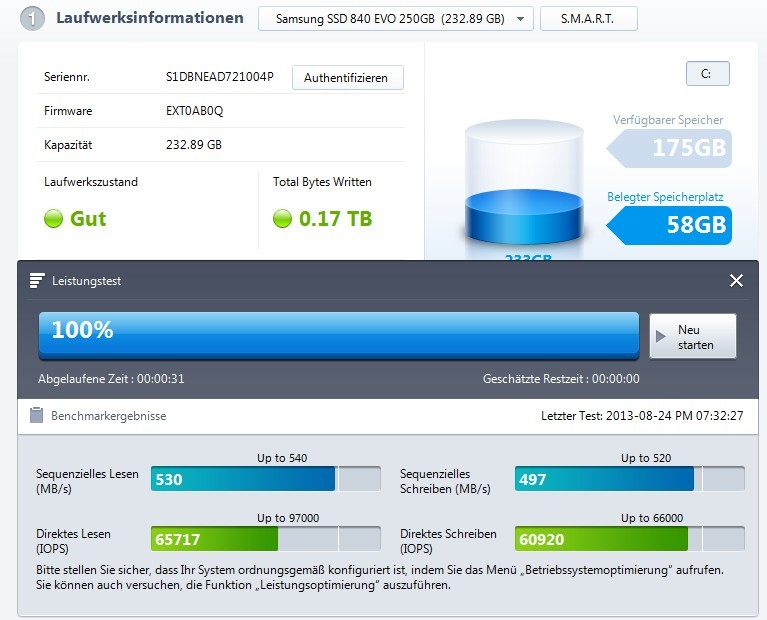Click the Total Bytes Written label
Image resolution: width=767 pixels, height=620 pixels.
pos(322,182)
